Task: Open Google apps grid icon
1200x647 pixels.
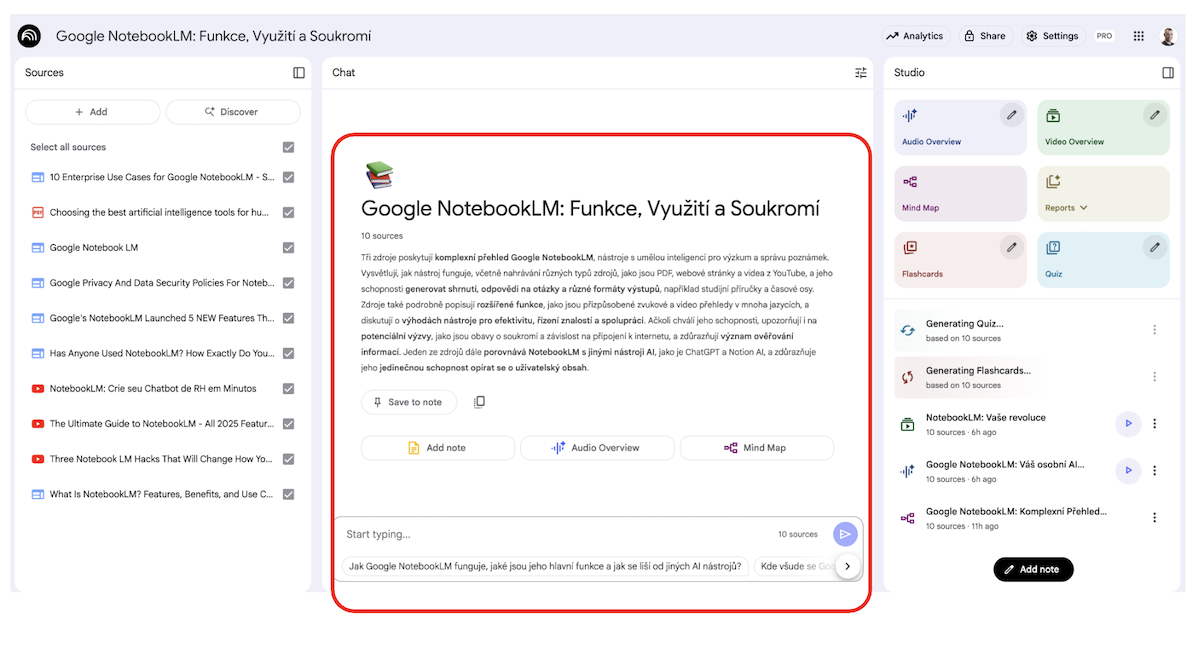Action: tap(1138, 36)
